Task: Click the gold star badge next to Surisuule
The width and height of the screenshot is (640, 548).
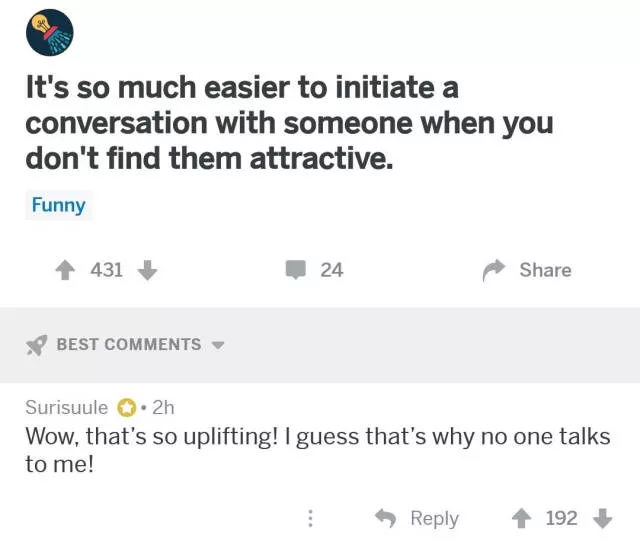Action: 127,408
